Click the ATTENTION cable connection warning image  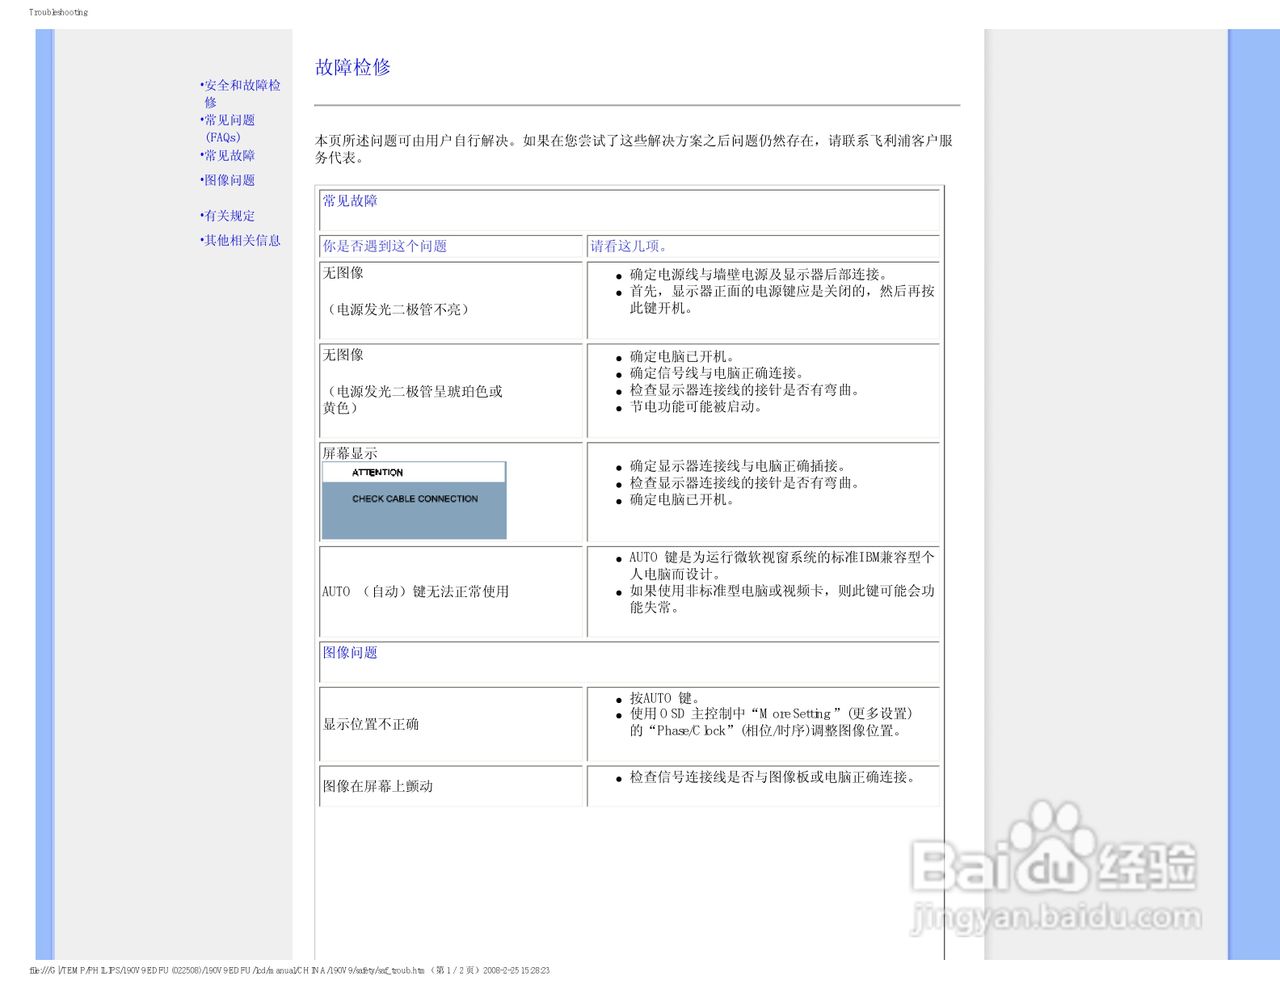pos(414,500)
